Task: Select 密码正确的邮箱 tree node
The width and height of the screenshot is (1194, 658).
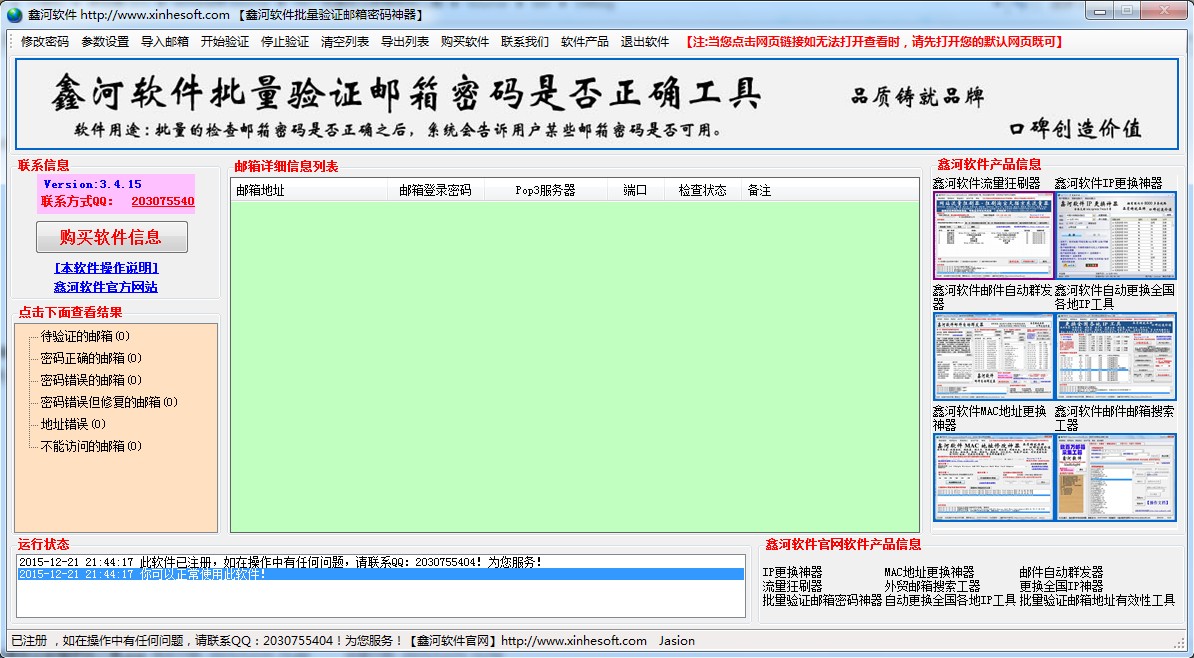Action: coord(91,358)
